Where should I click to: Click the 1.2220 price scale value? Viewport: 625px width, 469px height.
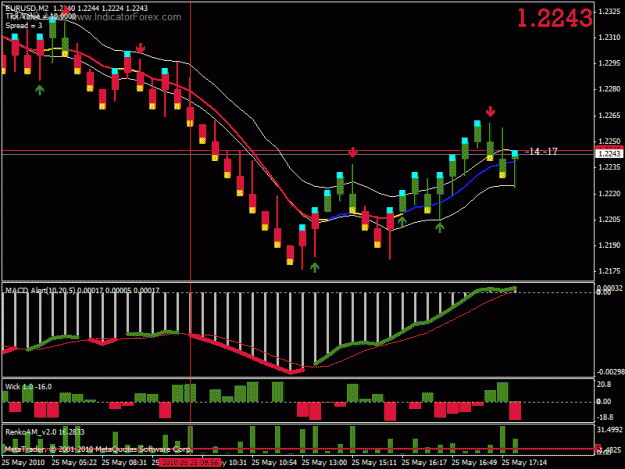point(610,194)
